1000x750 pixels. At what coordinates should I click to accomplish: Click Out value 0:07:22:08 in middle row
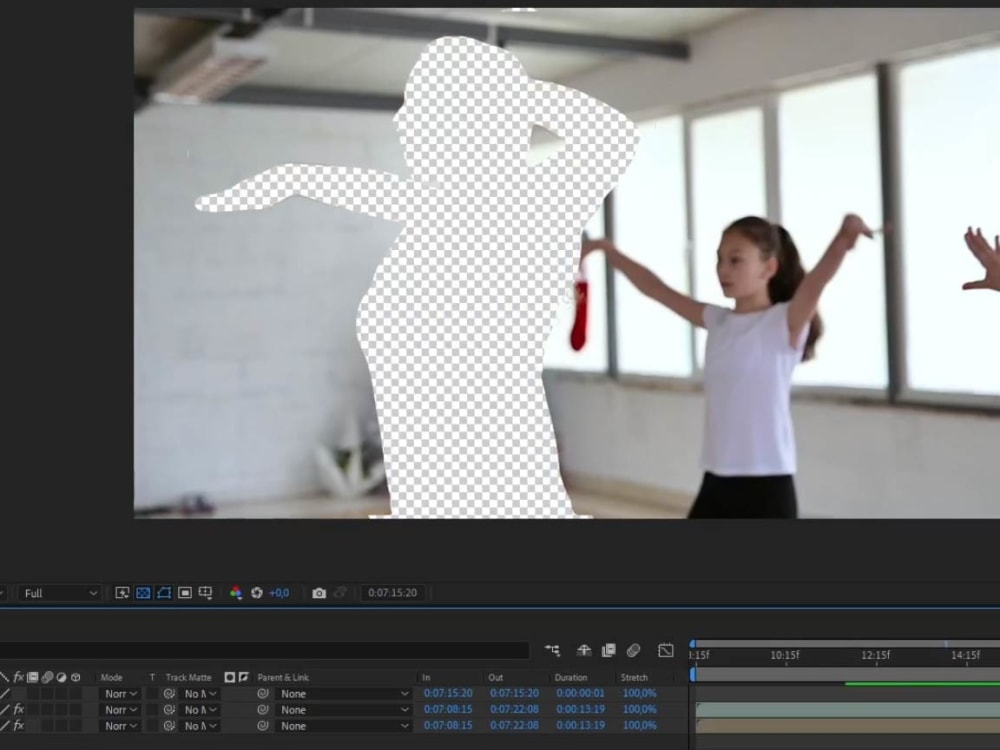[x=515, y=709]
